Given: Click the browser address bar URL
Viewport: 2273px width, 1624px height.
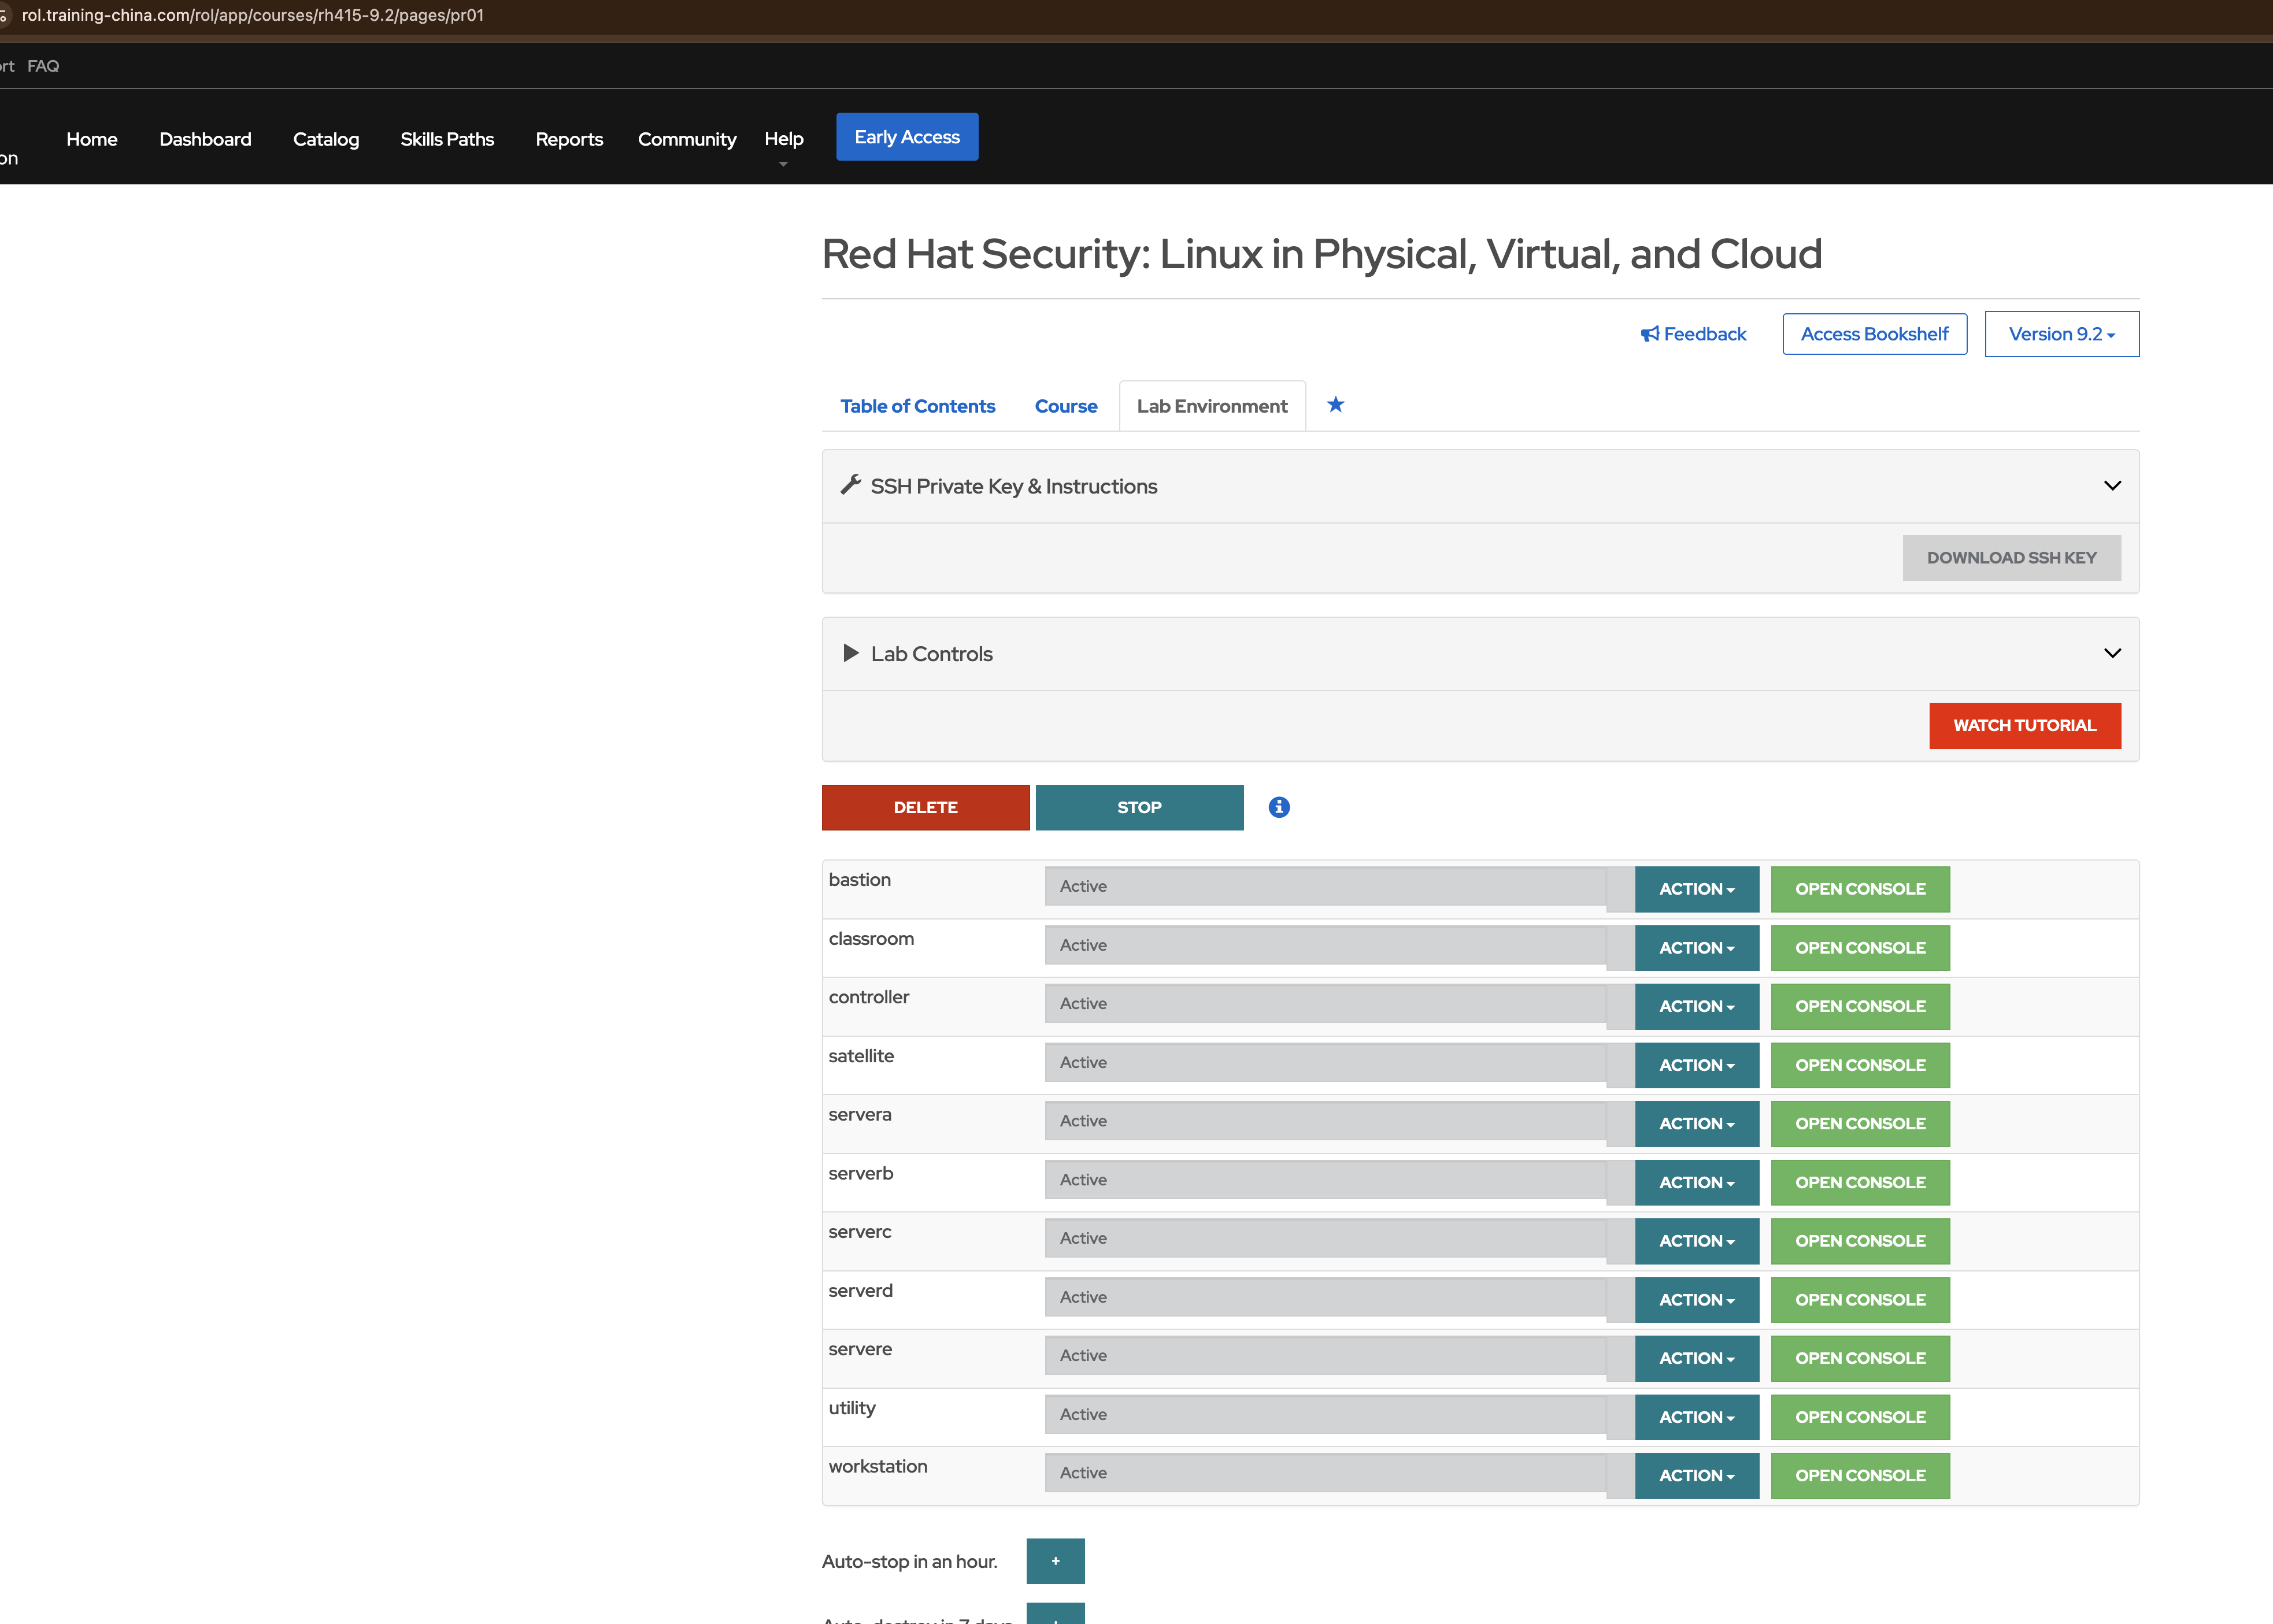Looking at the screenshot, I should click(x=253, y=15).
